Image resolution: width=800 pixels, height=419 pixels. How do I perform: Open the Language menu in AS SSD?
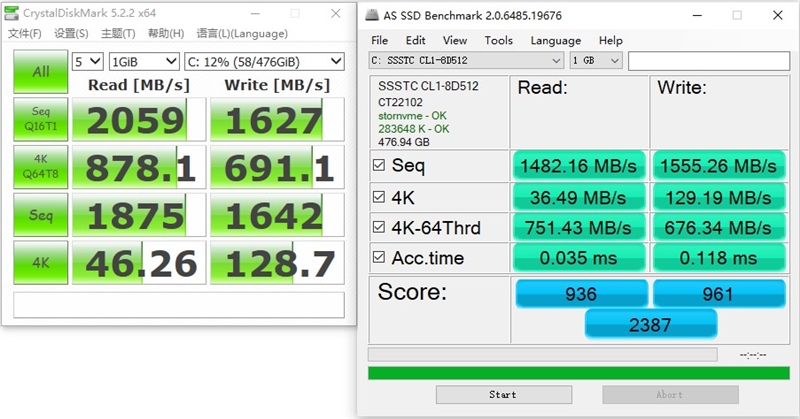[x=556, y=40]
